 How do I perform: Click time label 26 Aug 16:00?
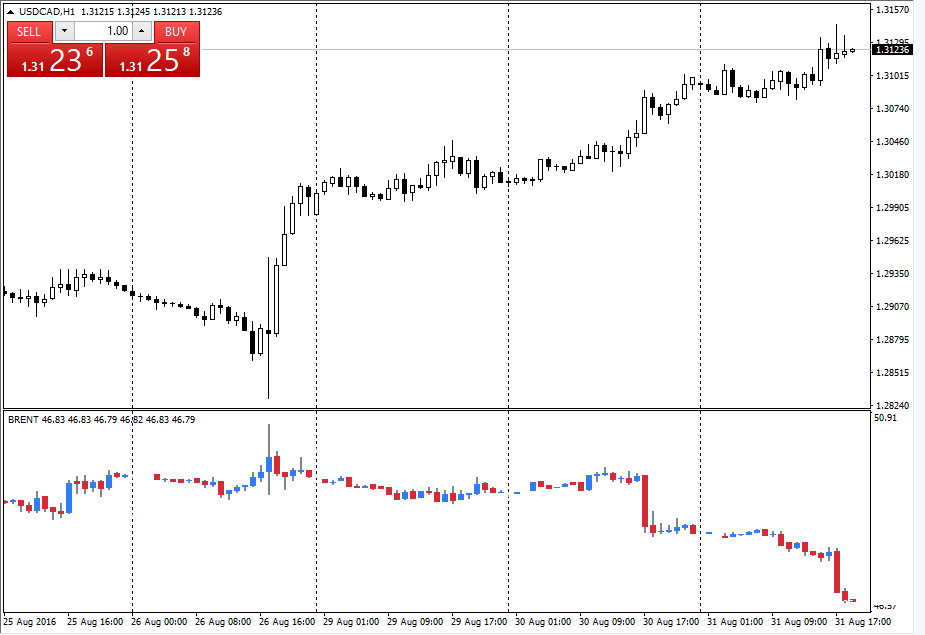point(287,622)
